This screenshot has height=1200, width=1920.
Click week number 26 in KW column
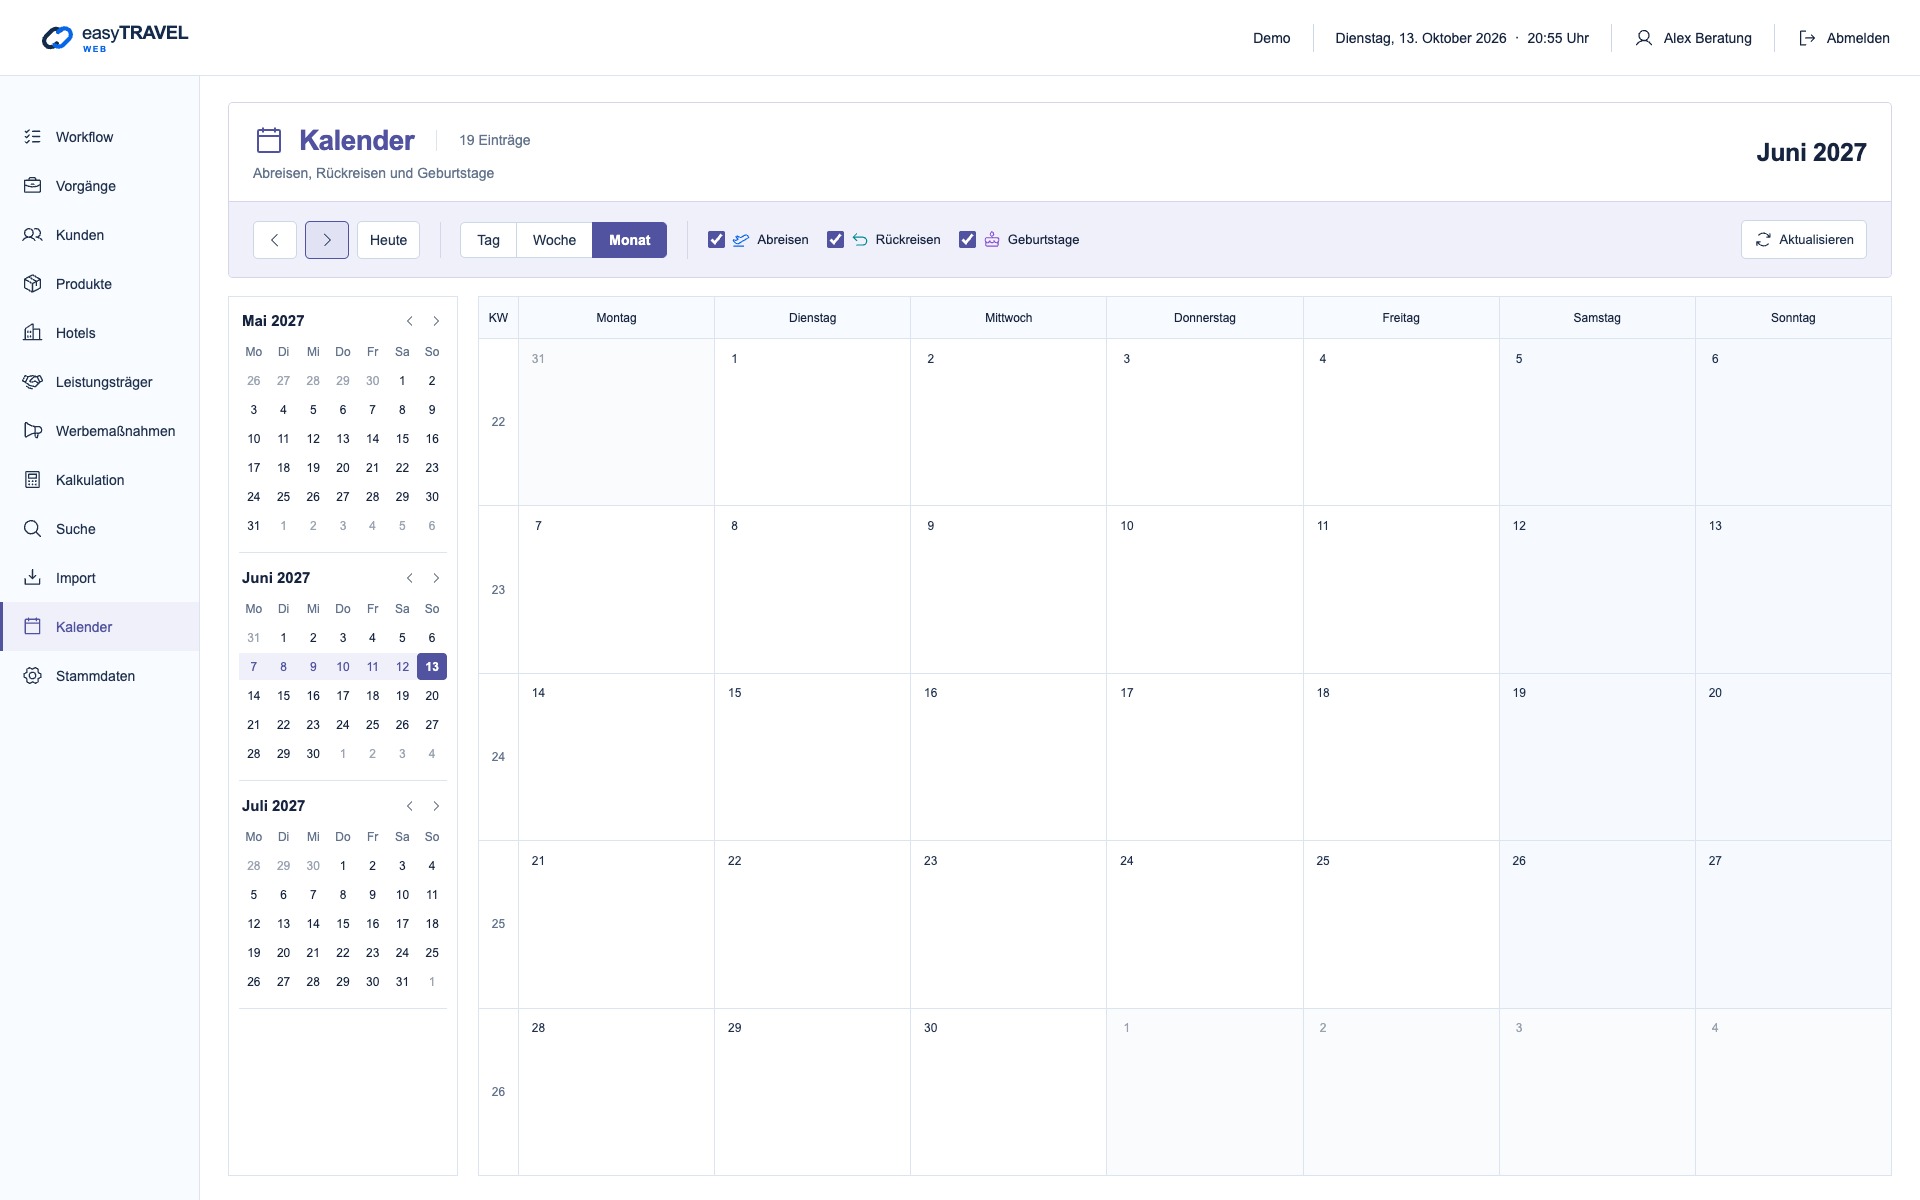point(498,1092)
